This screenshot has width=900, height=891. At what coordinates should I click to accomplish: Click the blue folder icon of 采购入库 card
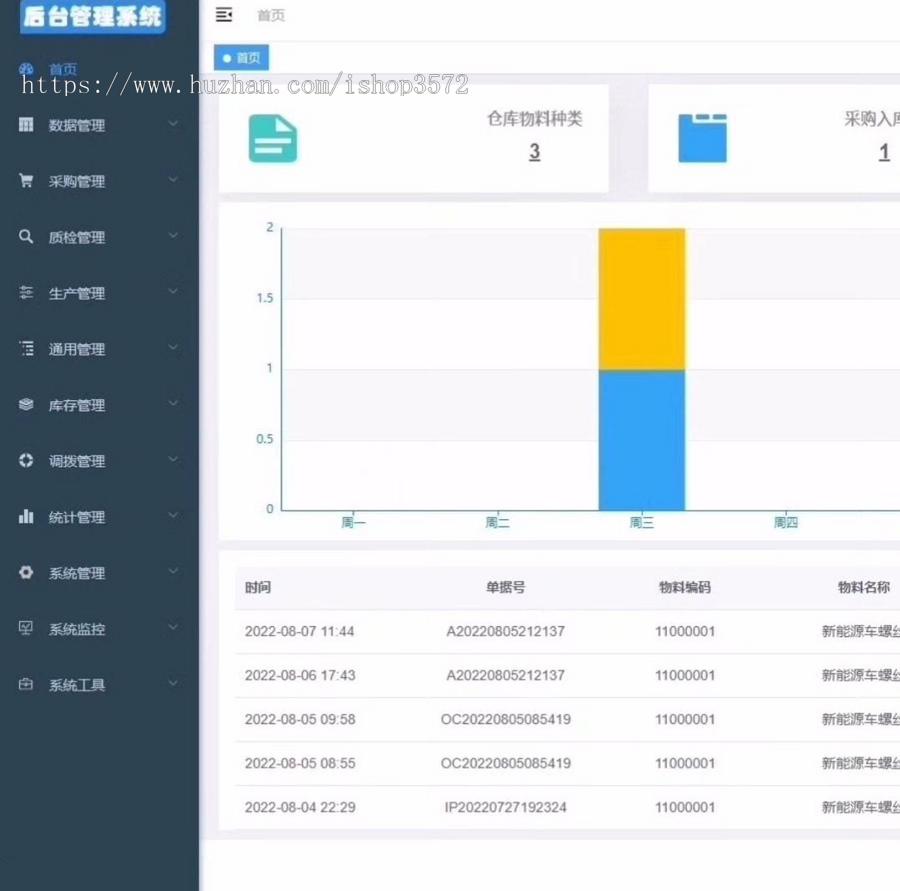702,138
